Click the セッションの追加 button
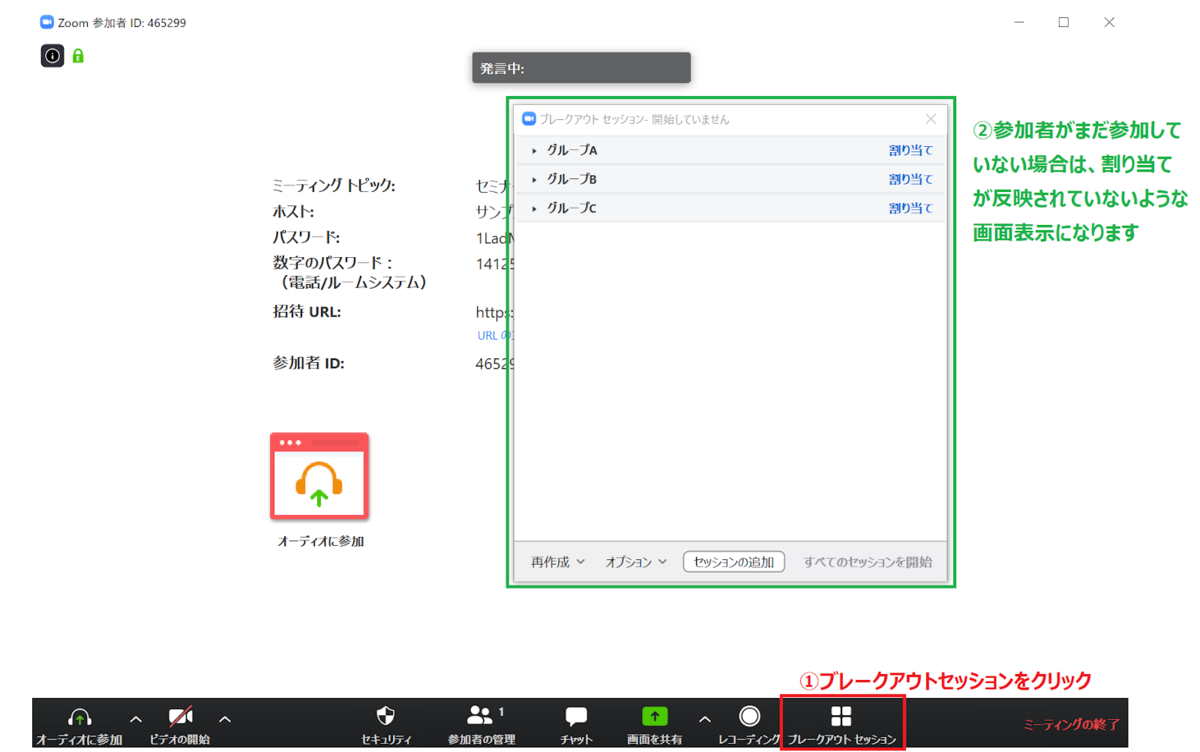Viewport: 1200px width, 752px height. (734, 562)
